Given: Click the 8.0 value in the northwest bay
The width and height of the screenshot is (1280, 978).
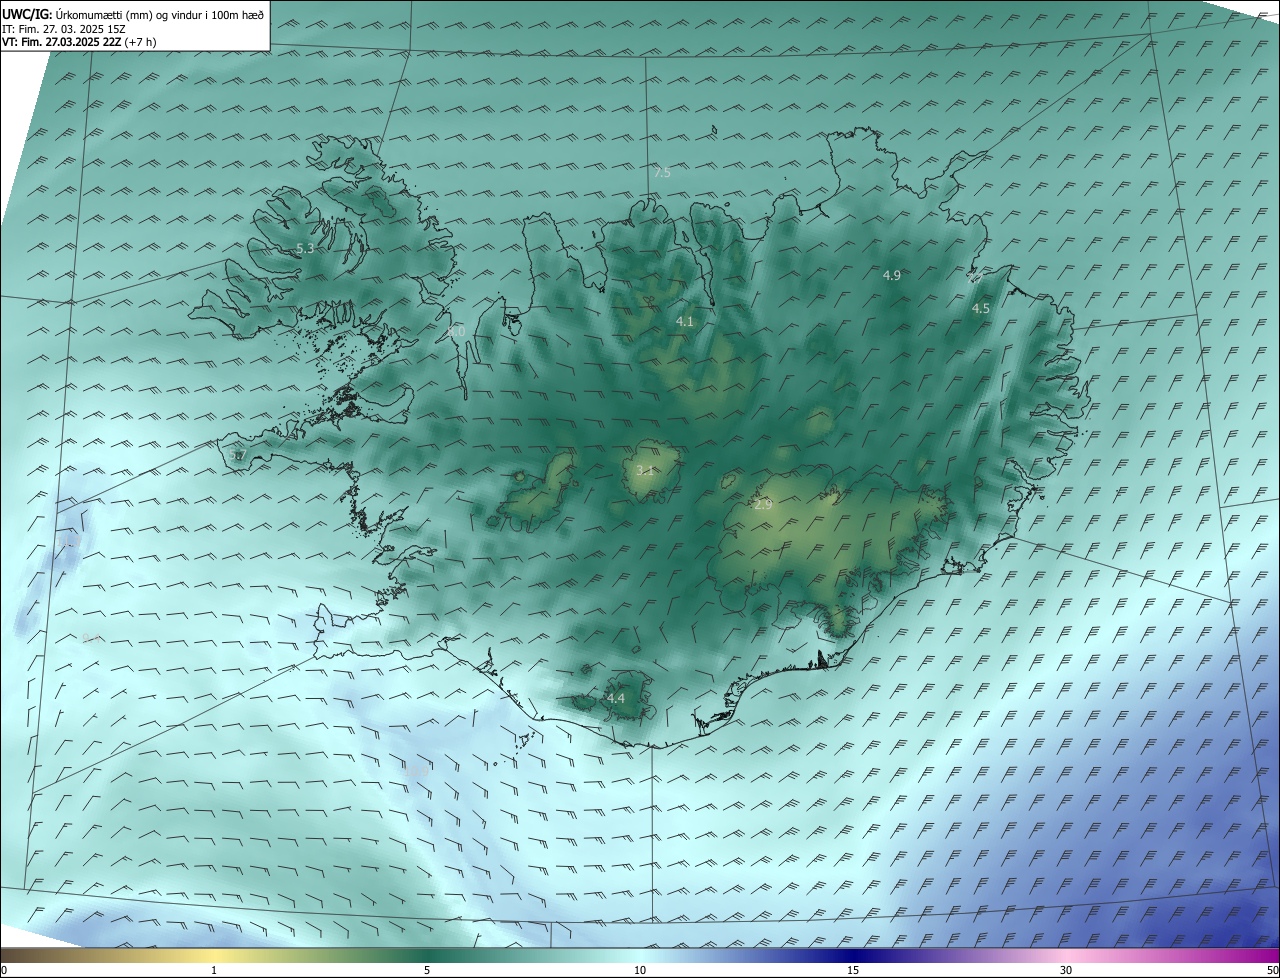Looking at the screenshot, I should 456,331.
